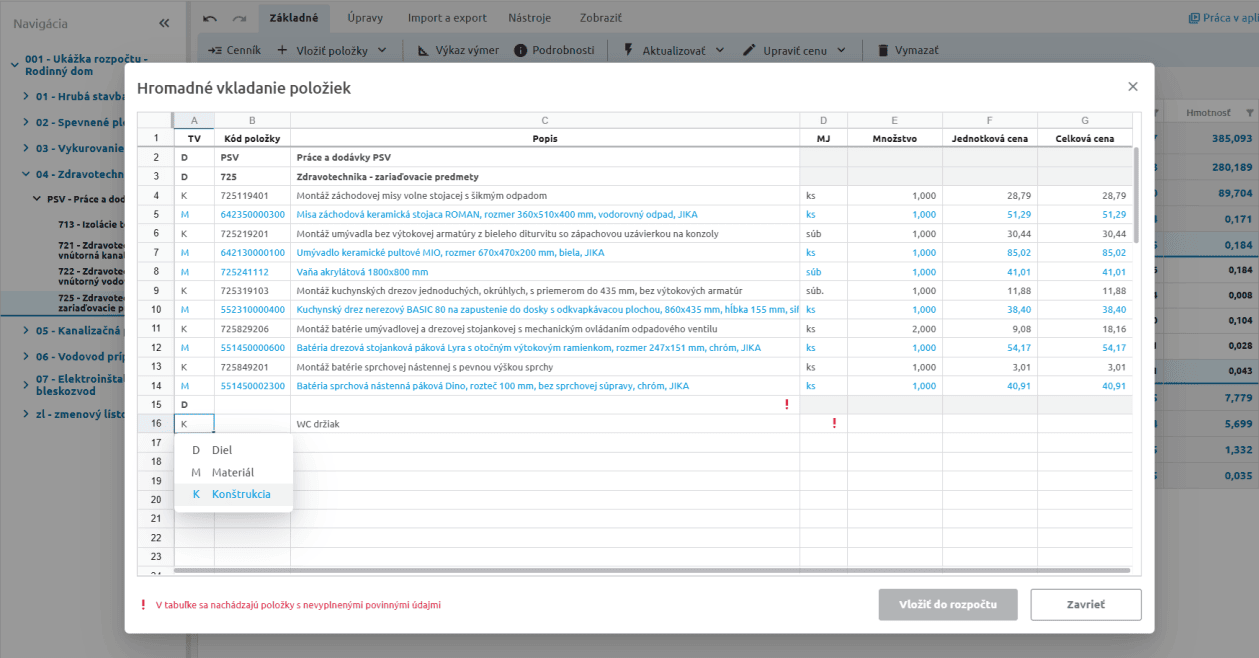Click code cell 642350000300

(x=252, y=215)
